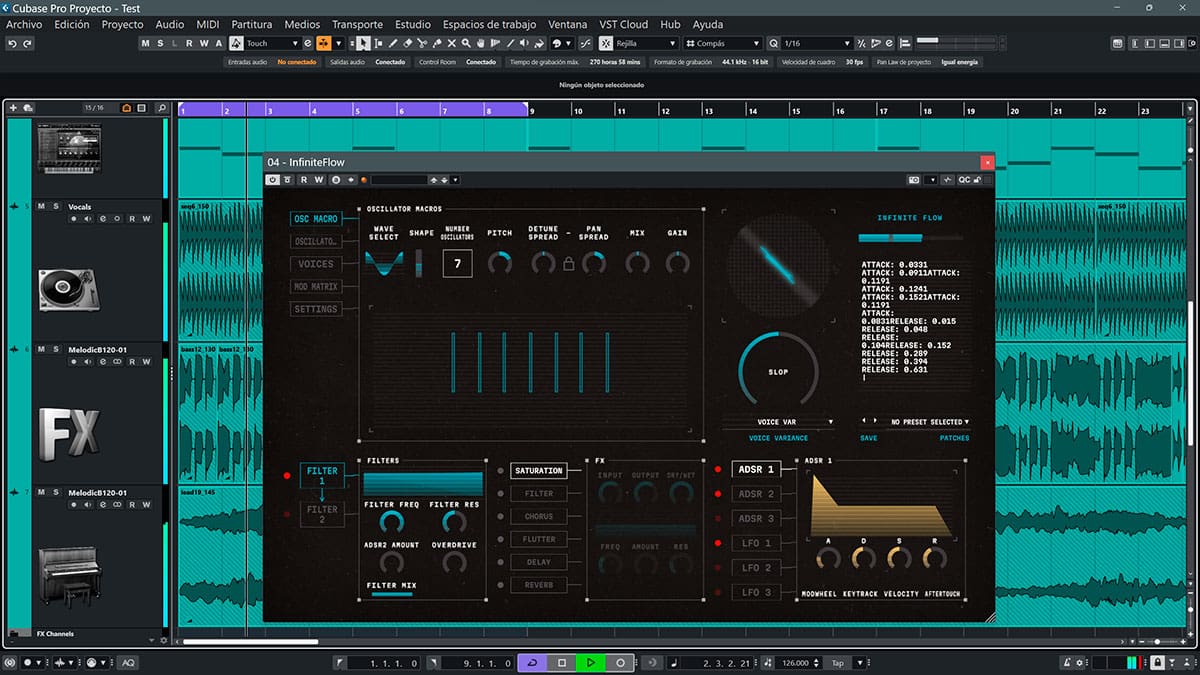Click the vinyl turntable track picture

pyautogui.click(x=68, y=290)
